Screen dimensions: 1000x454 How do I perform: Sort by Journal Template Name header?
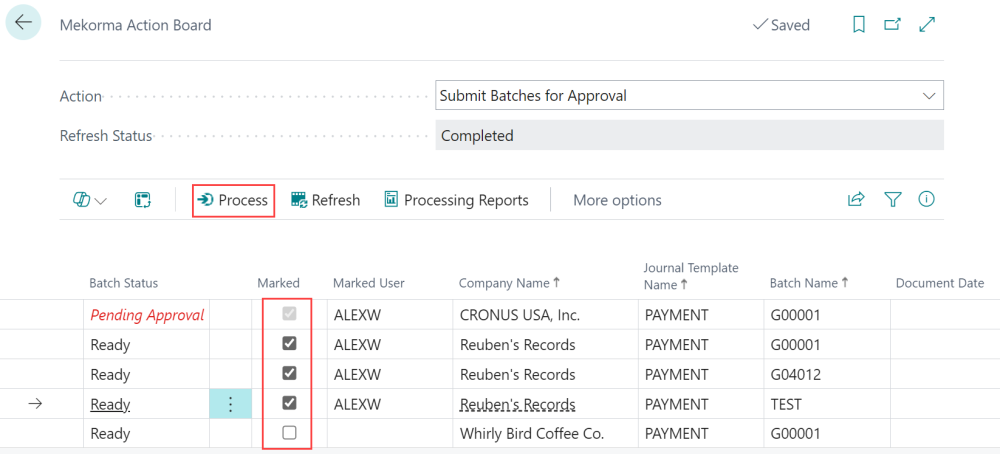(x=691, y=277)
